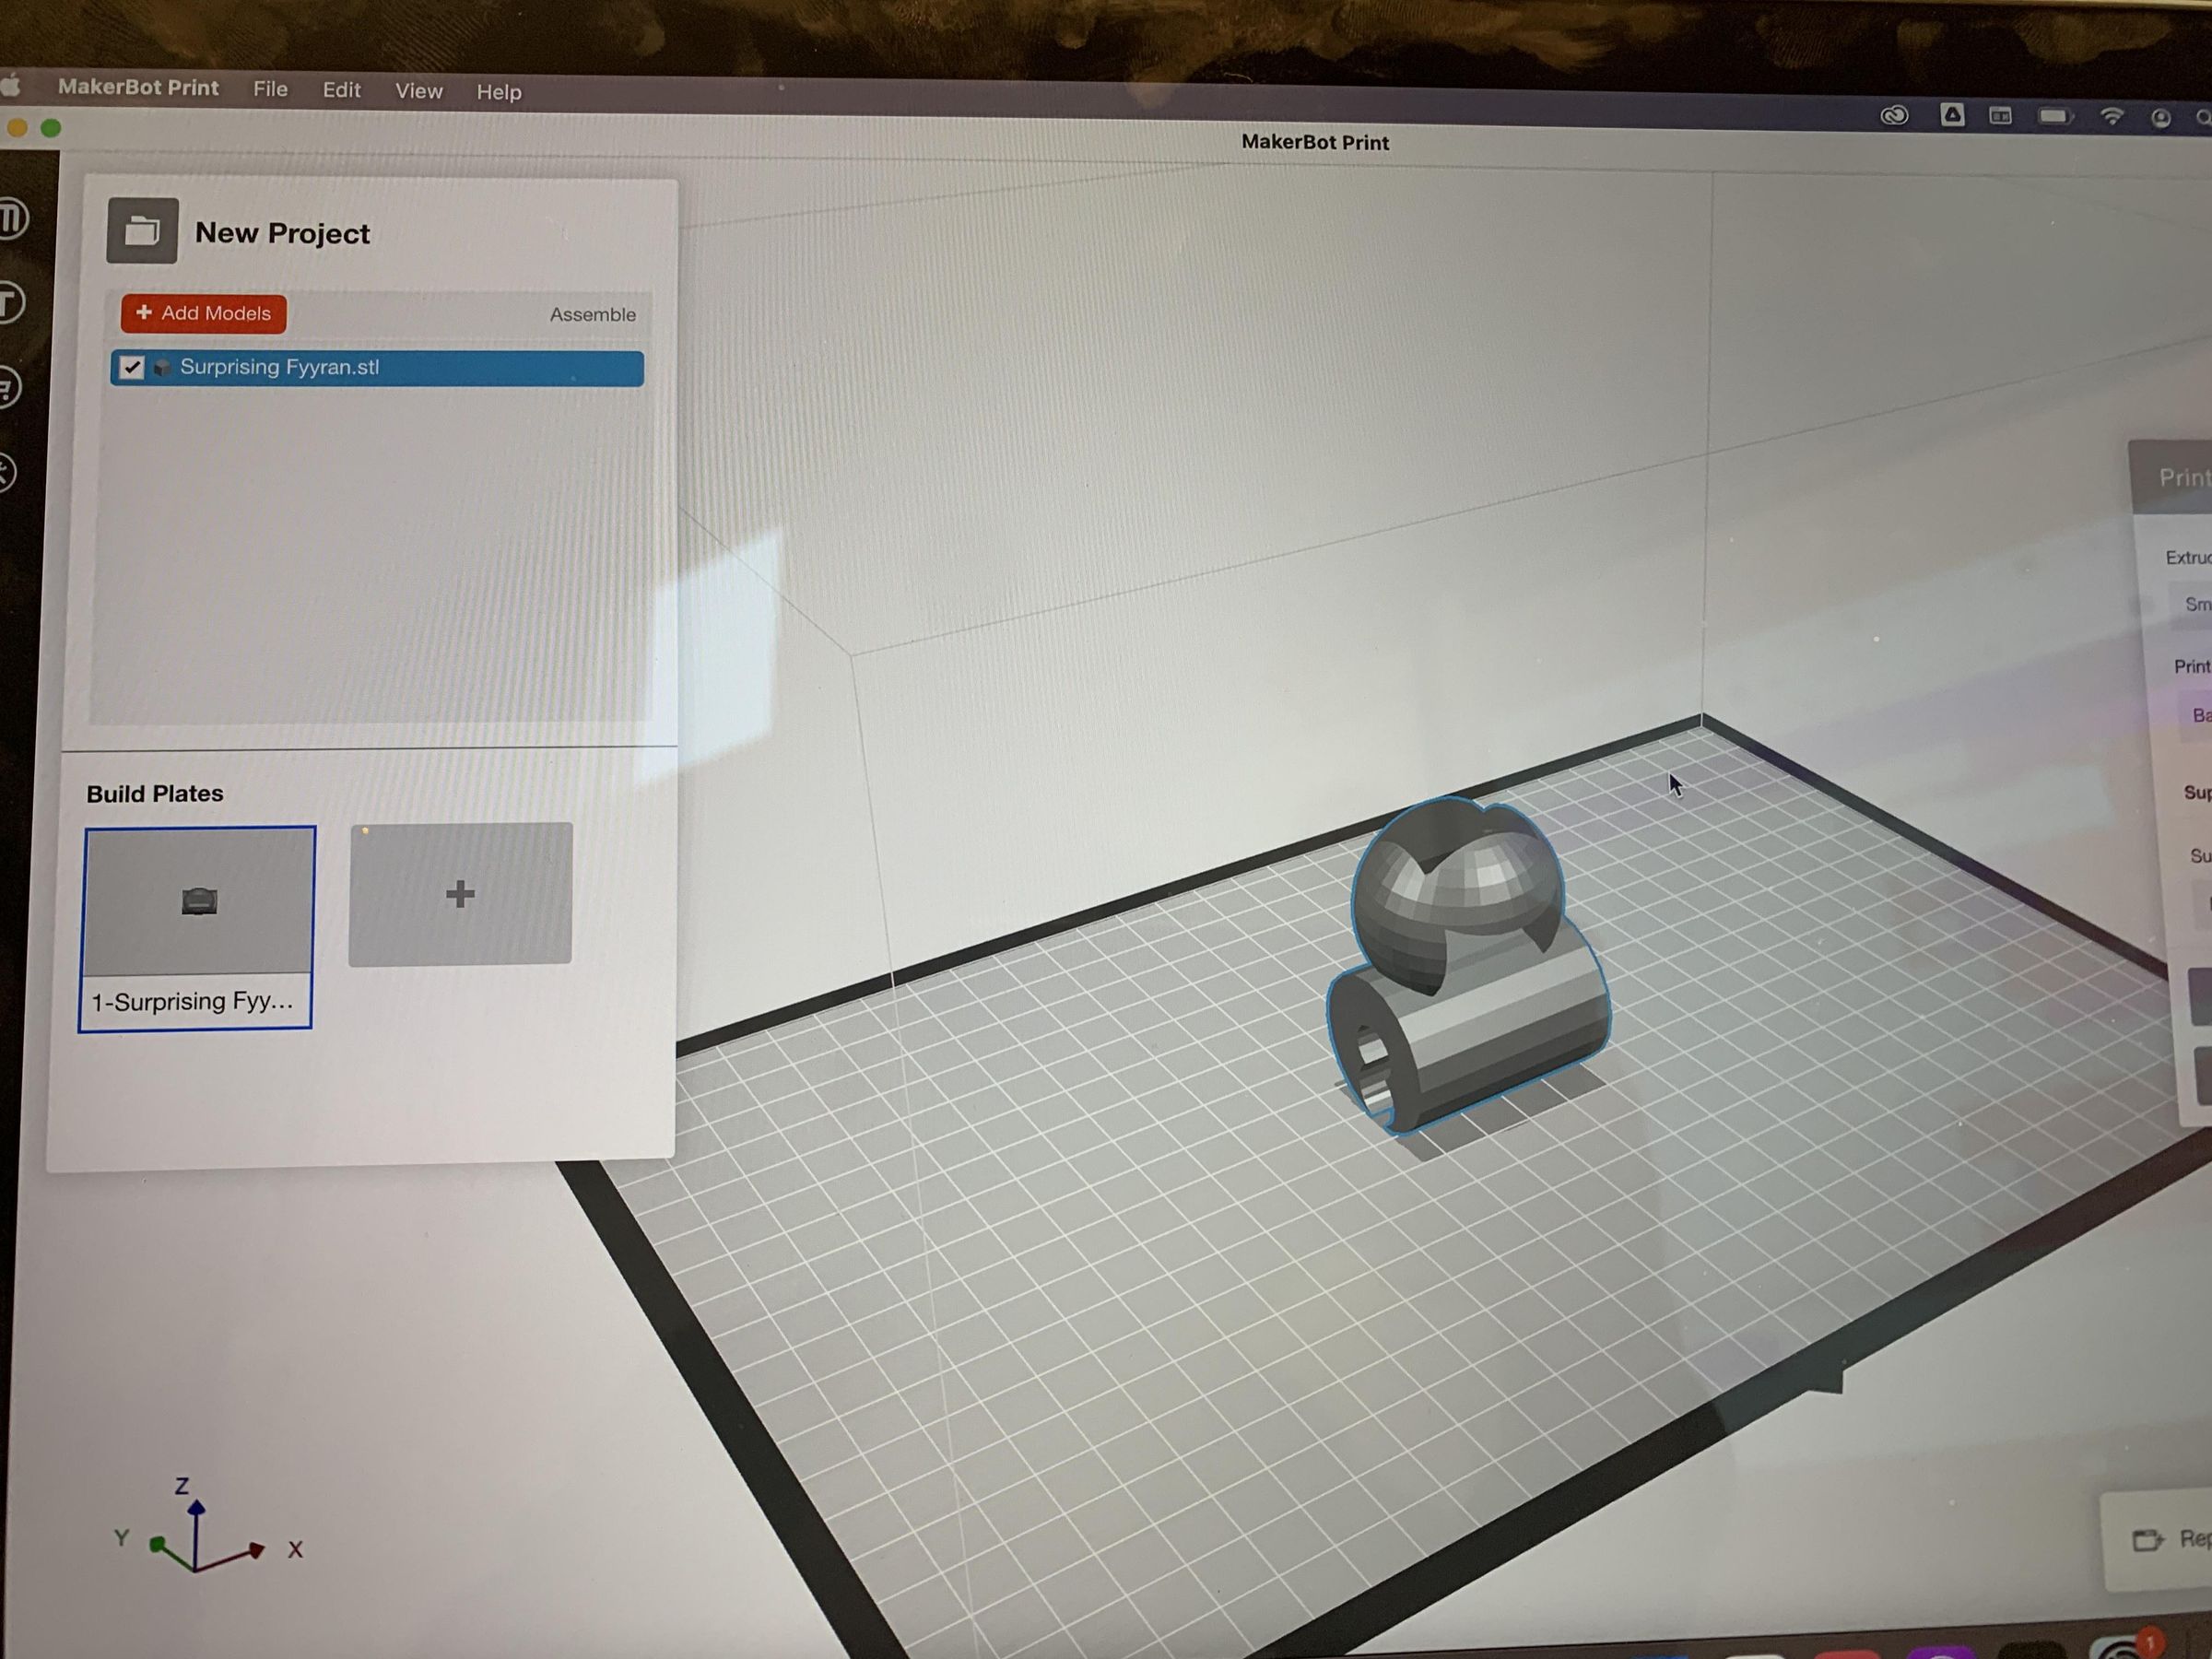Screen dimensions: 2212x1659
Task: Click the cube icon next to Surprising Fyyran.stl
Action: click(162, 368)
